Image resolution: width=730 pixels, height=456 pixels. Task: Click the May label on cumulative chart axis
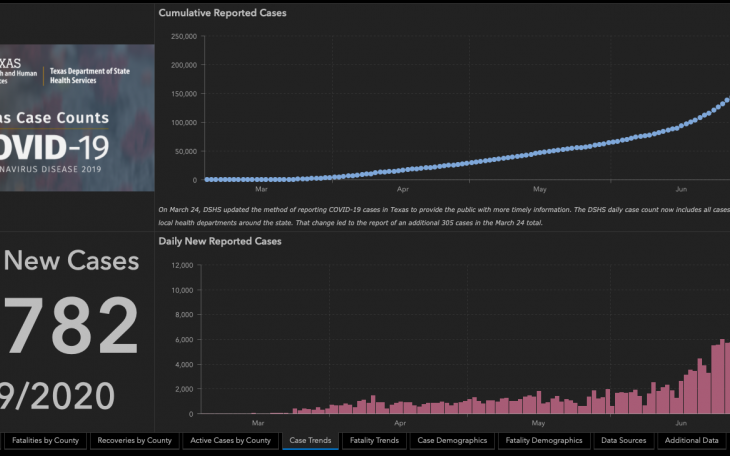tap(539, 188)
